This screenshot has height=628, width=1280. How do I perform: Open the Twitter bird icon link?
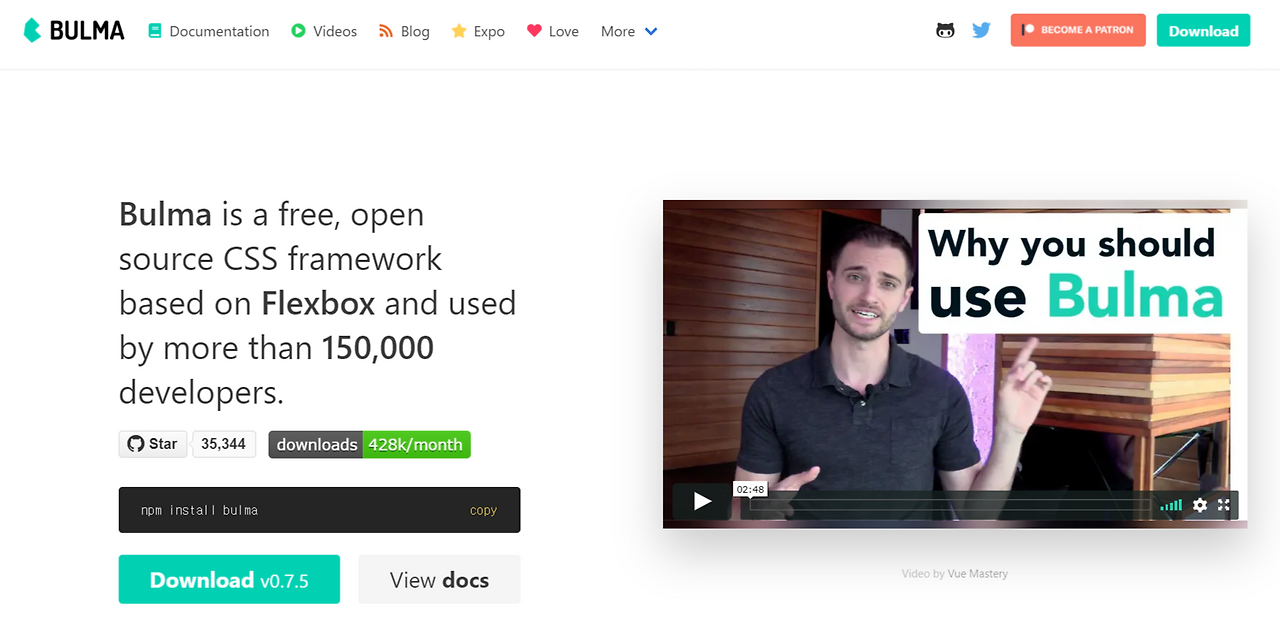(981, 31)
